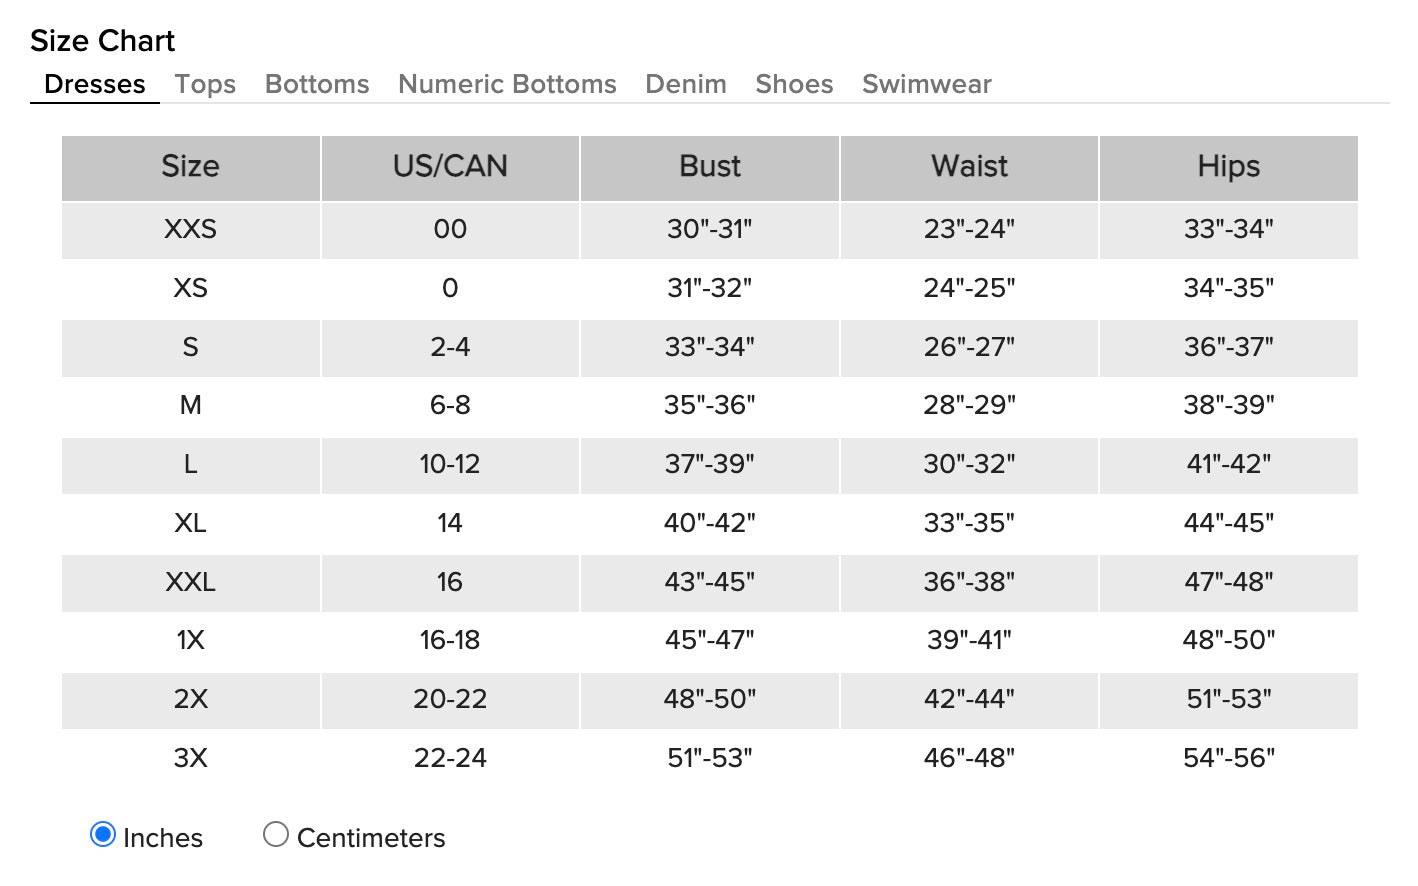1418x886 pixels.
Task: Click the 1X size row label
Action: pos(190,640)
